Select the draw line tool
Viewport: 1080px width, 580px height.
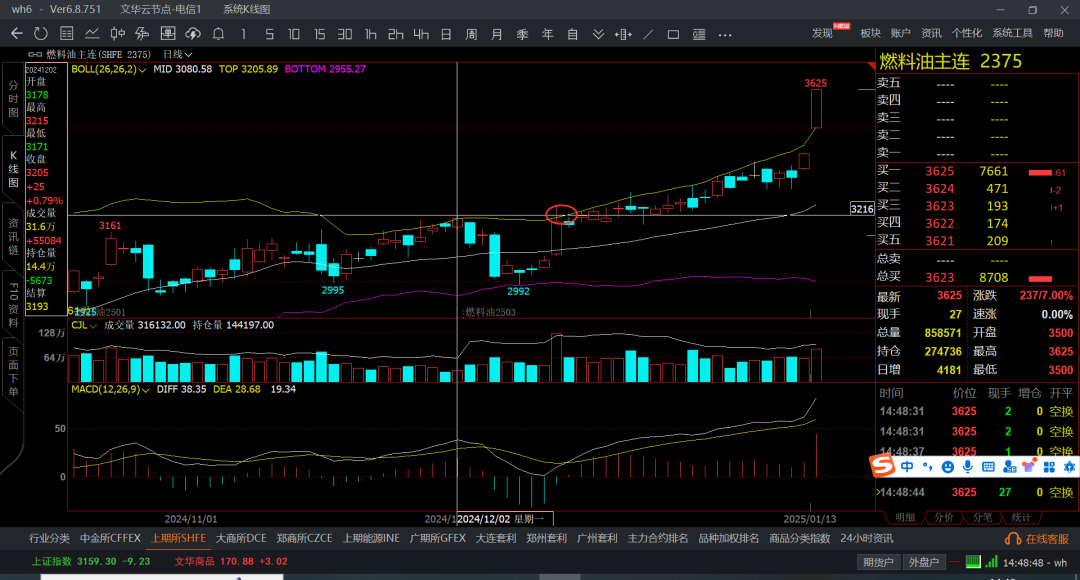click(x=648, y=33)
